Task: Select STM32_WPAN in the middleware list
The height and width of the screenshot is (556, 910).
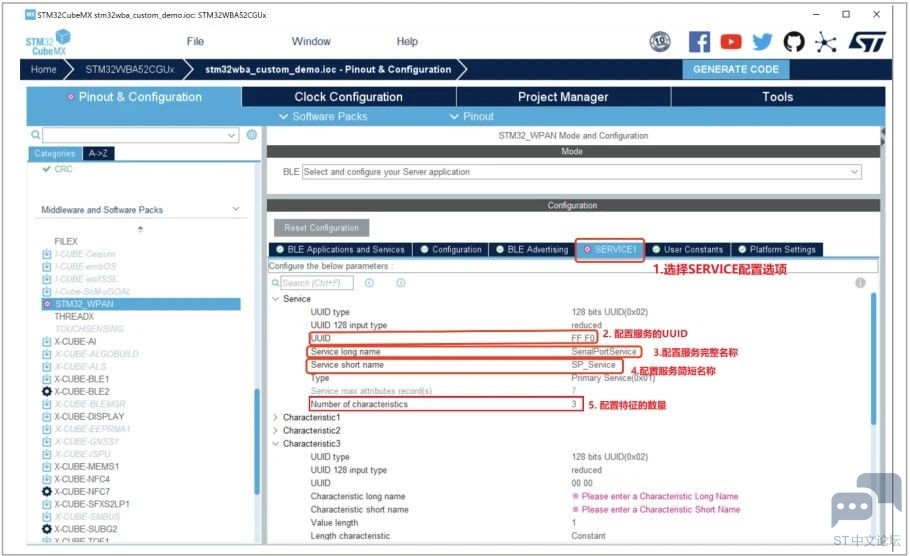Action: point(141,304)
